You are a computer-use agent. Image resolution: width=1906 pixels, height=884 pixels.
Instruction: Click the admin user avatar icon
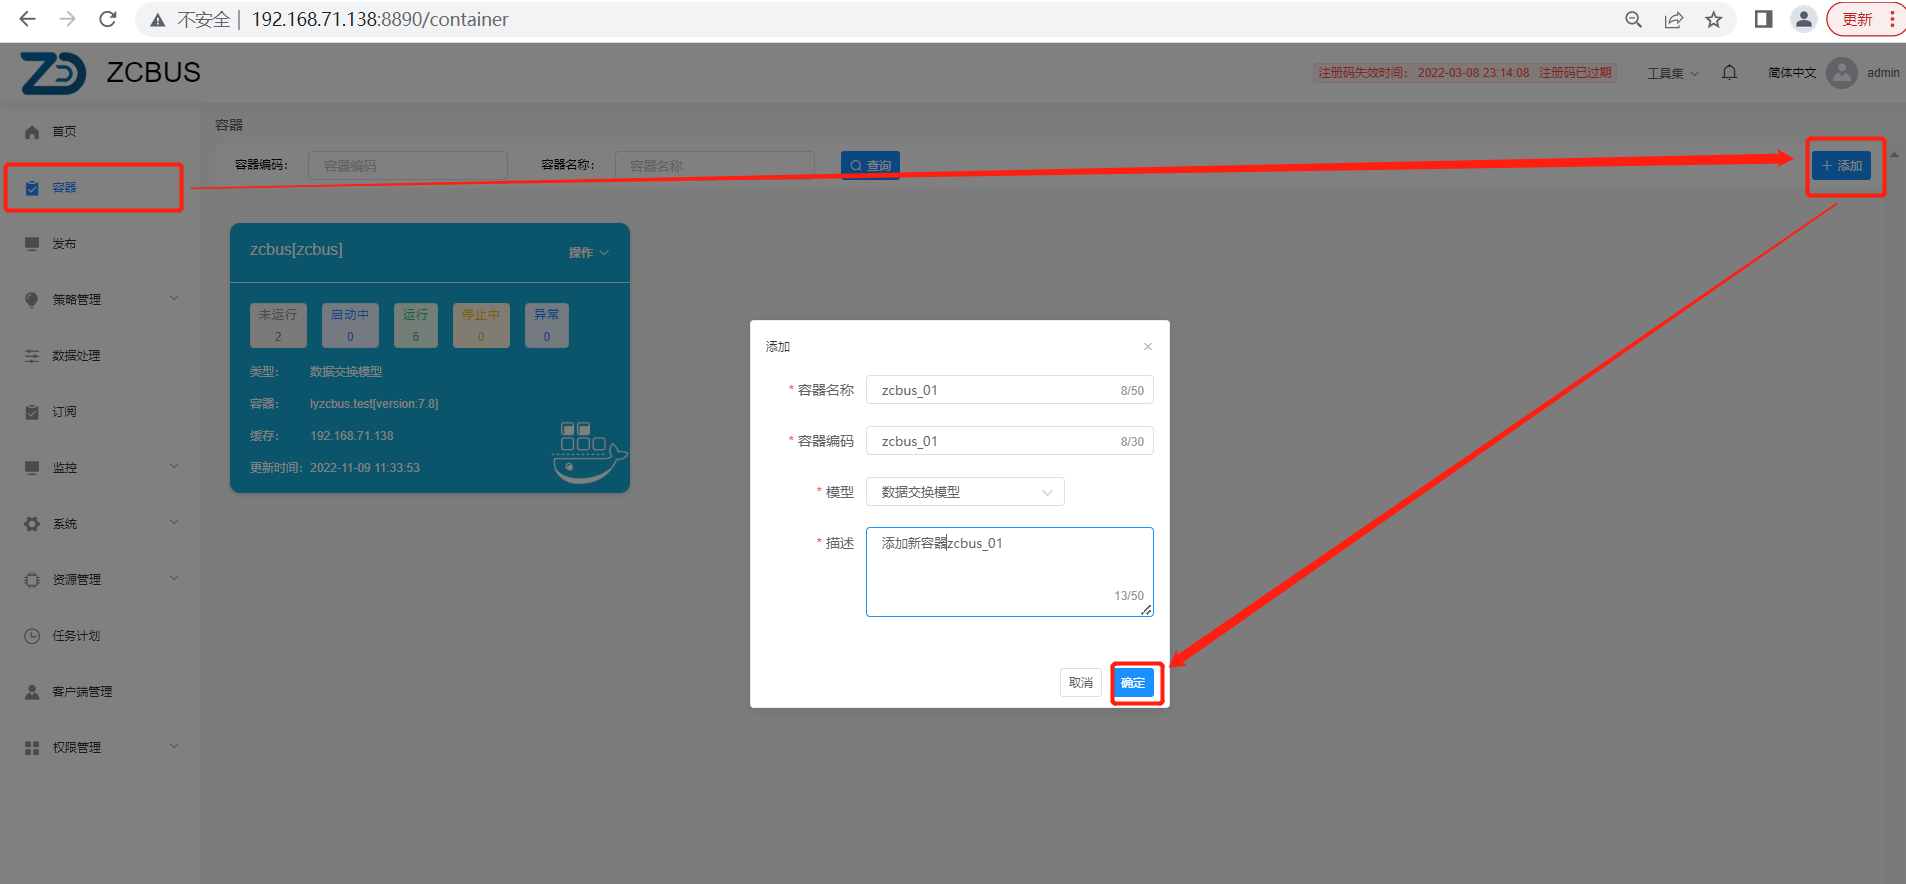pos(1841,72)
